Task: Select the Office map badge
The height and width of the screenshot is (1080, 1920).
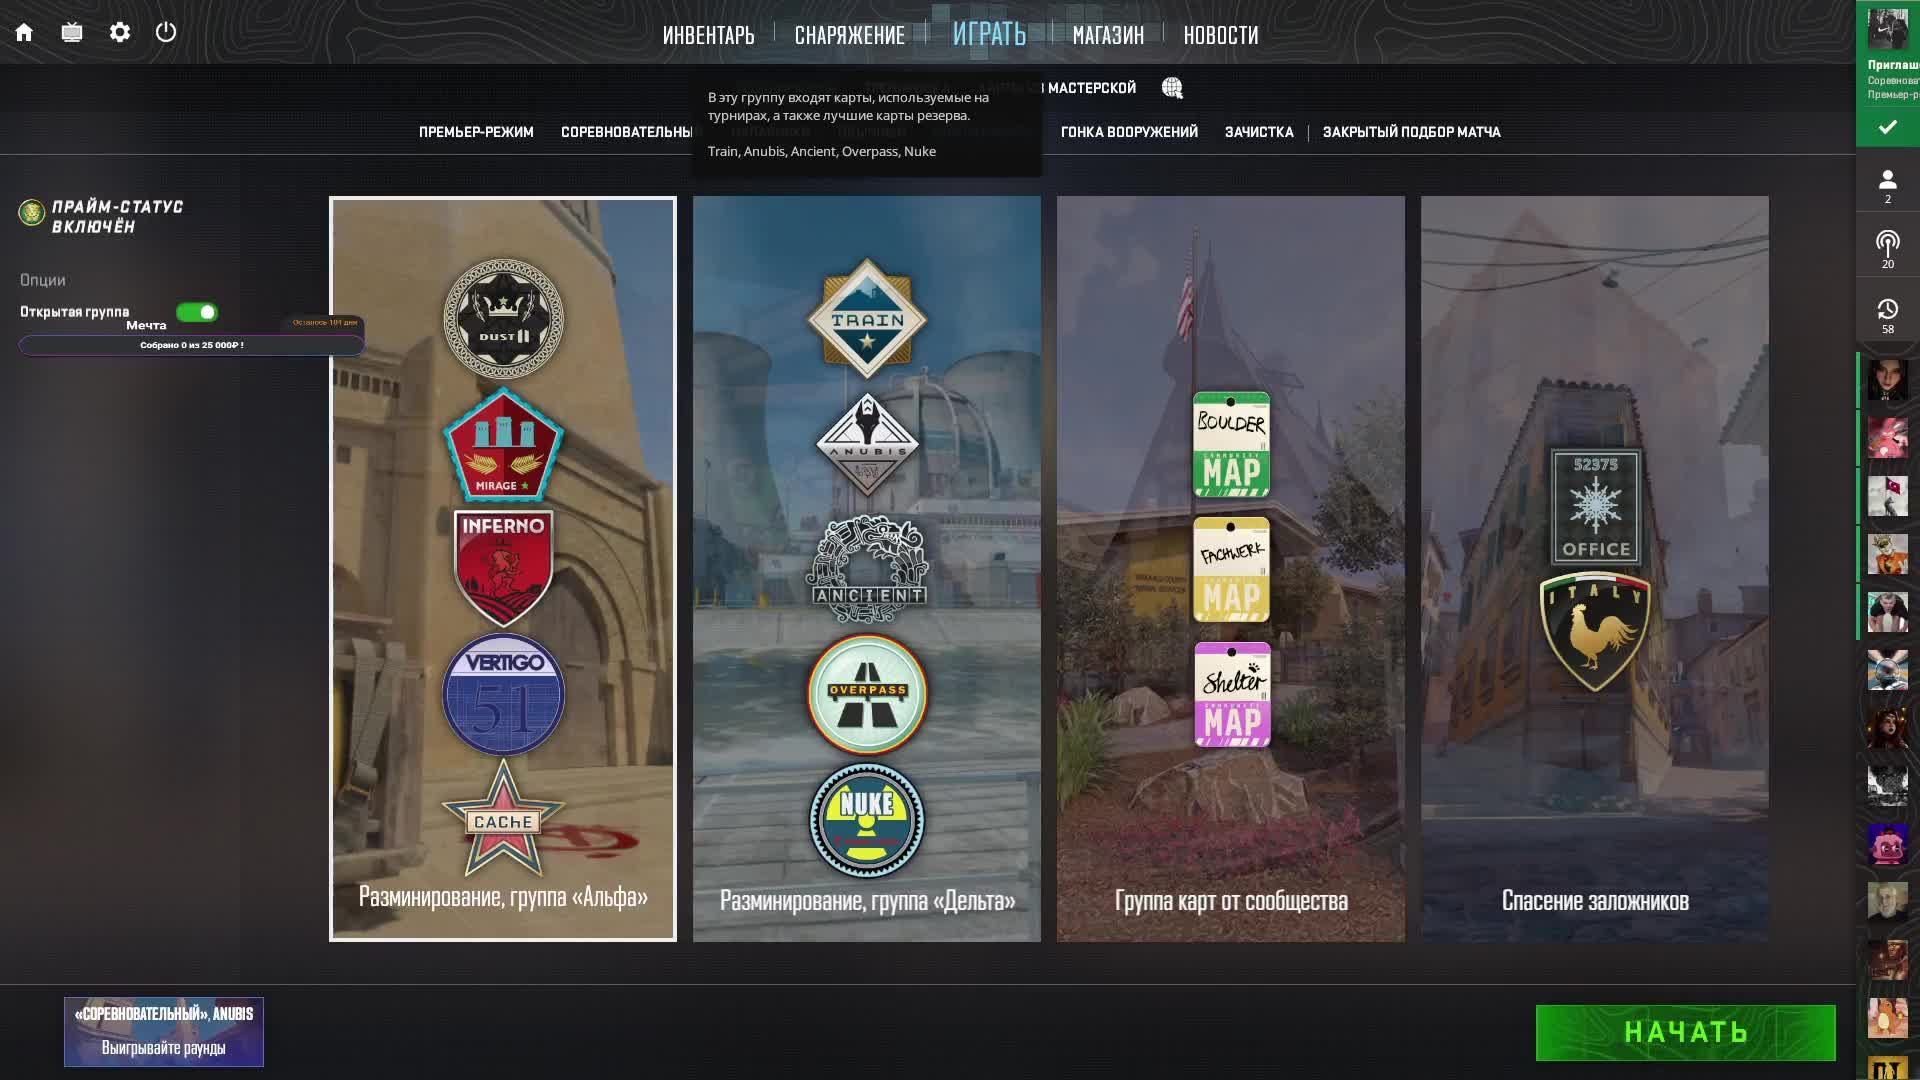Action: tap(1595, 507)
